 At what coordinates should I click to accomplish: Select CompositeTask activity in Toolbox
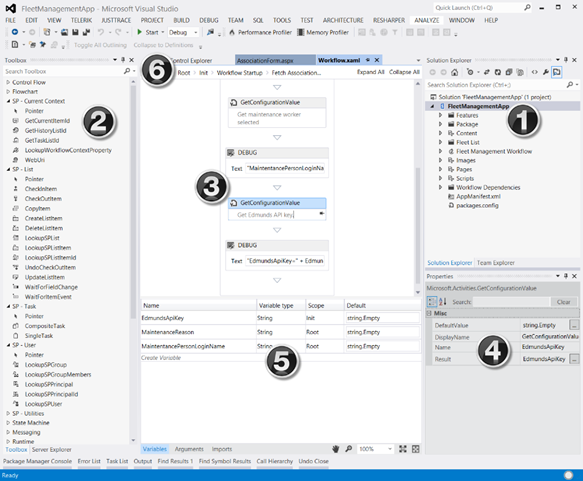coord(45,326)
